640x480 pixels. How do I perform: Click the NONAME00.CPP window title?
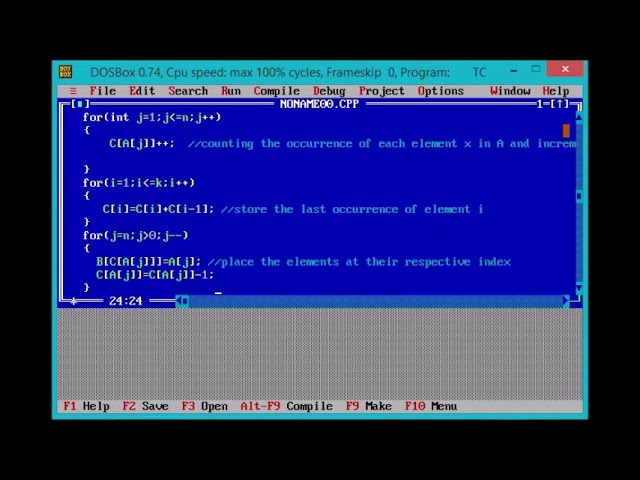click(x=319, y=104)
